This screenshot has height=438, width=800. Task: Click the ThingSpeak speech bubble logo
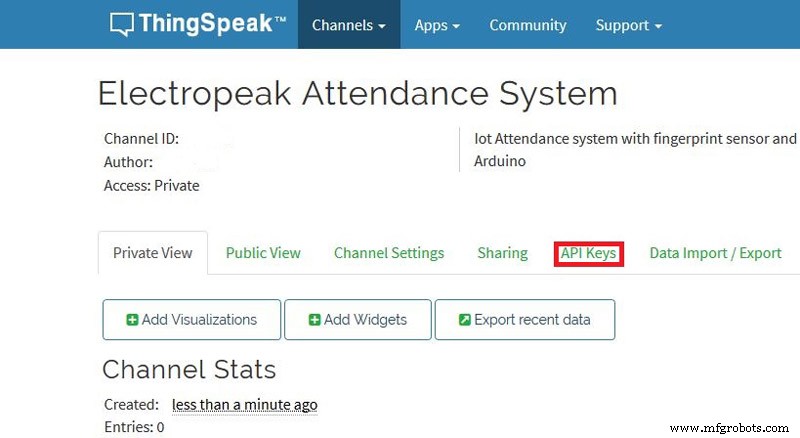coord(122,24)
